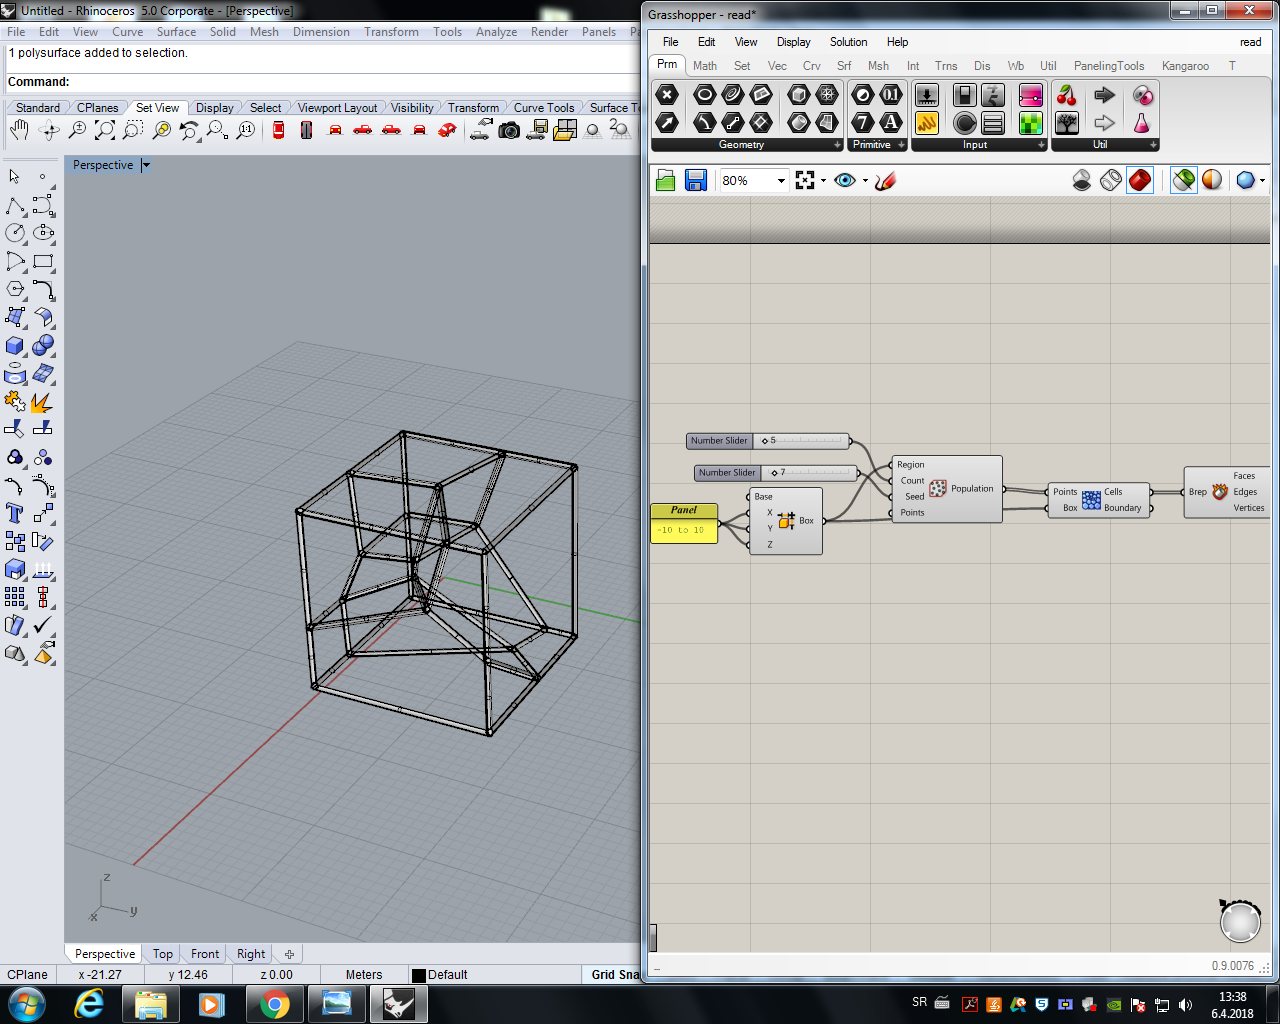
Task: Click the Join puzzle piece icon
Action: tap(15, 402)
